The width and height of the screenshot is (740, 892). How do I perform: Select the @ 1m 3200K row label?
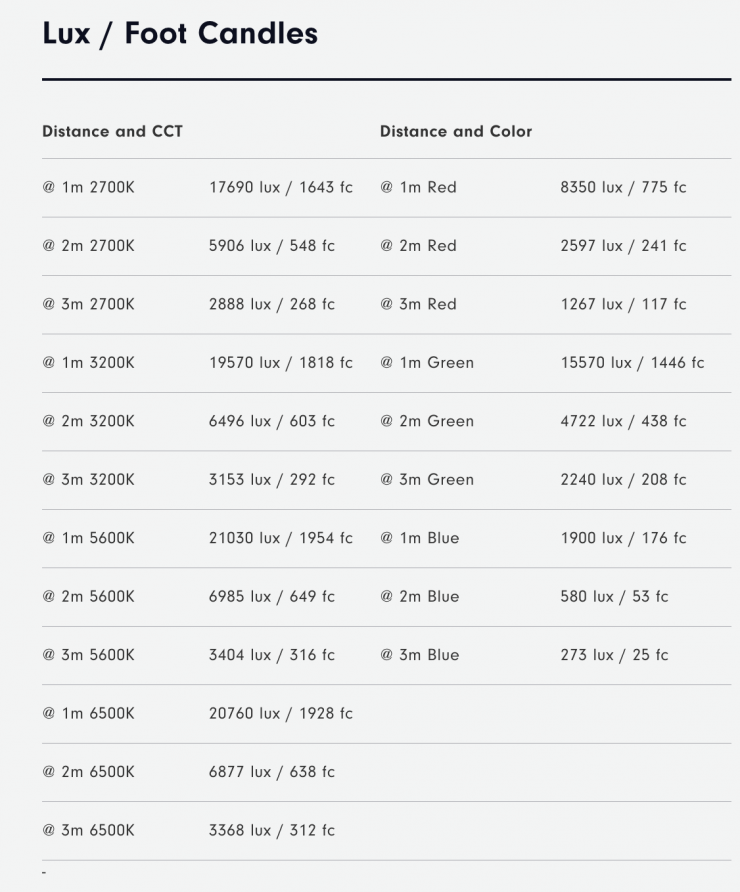click(x=88, y=363)
